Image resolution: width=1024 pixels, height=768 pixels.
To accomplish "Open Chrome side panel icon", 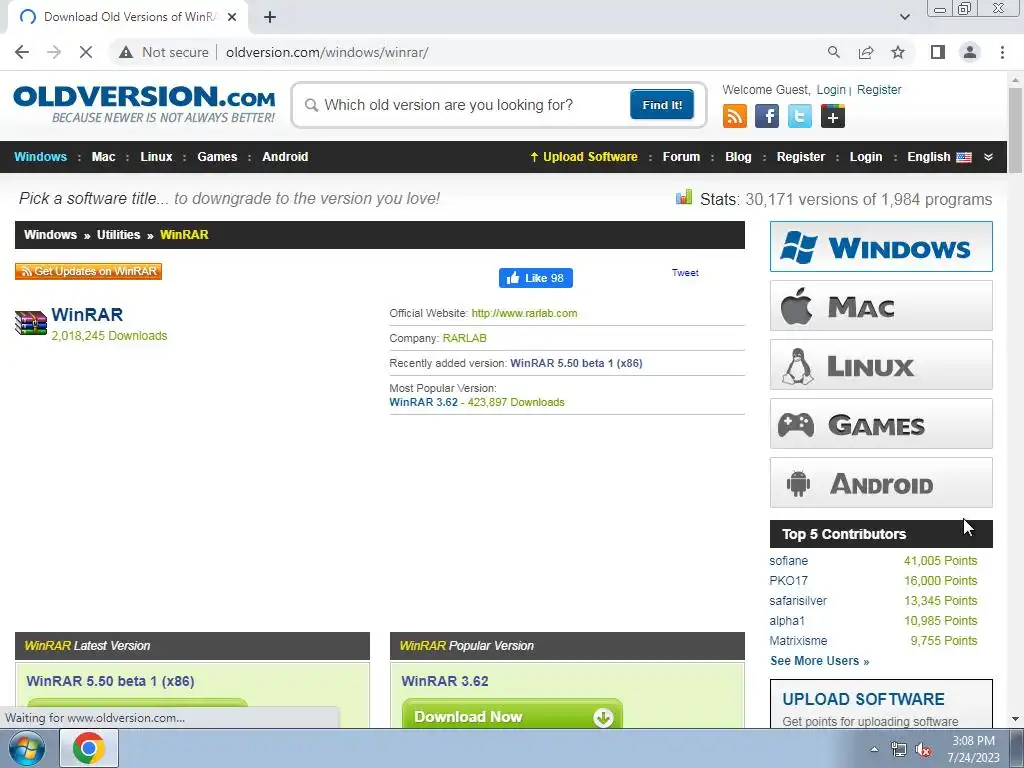I will [x=938, y=52].
